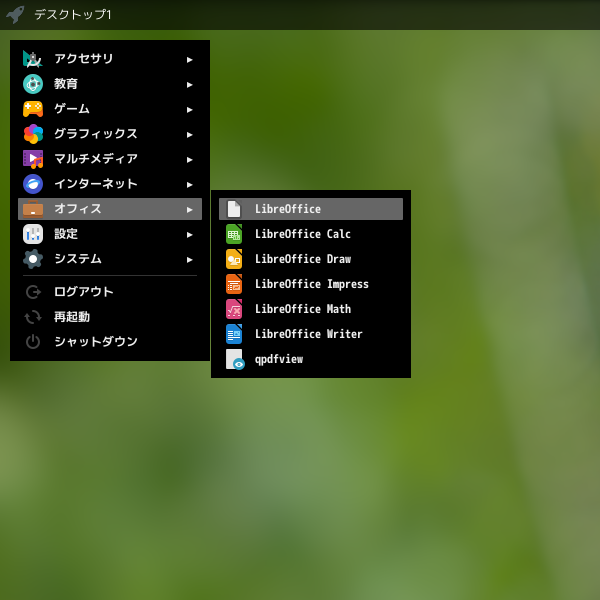Click the 再起動 circular arrows icon
This screenshot has width=600, height=600.
coord(33,317)
